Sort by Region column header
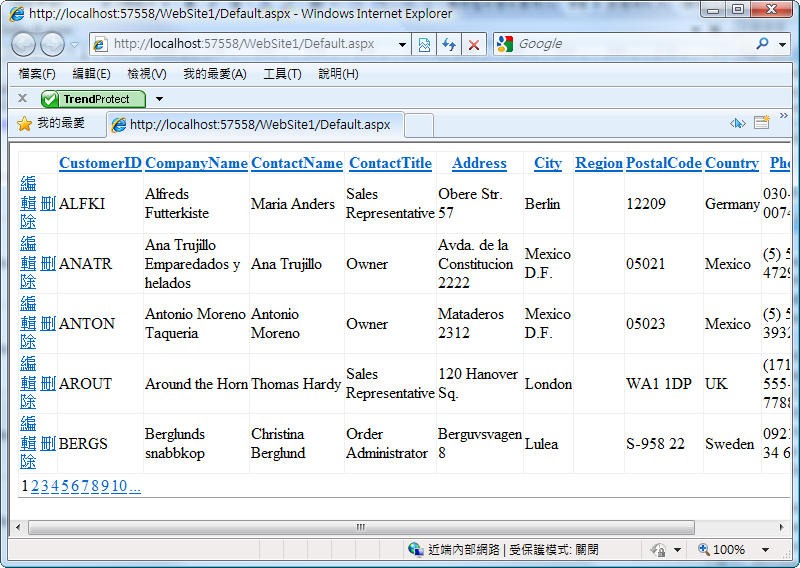 pos(599,163)
